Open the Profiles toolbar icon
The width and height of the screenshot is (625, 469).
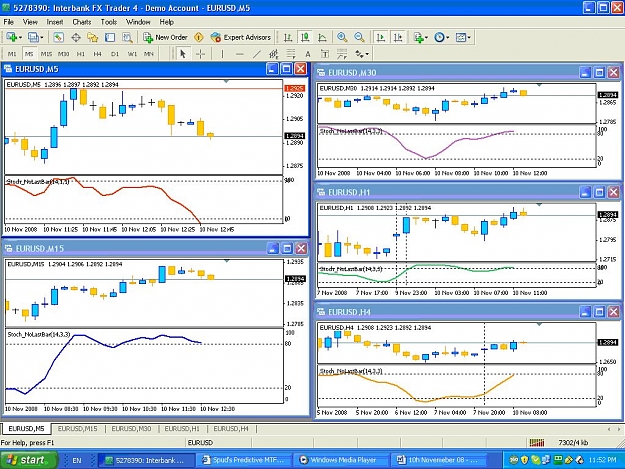pyautogui.click(x=33, y=37)
